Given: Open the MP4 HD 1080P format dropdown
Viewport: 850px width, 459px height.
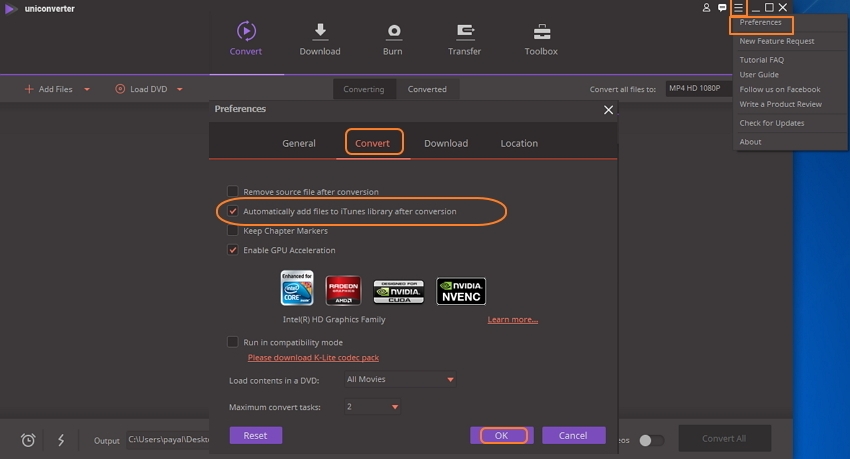Looking at the screenshot, I should point(698,88).
